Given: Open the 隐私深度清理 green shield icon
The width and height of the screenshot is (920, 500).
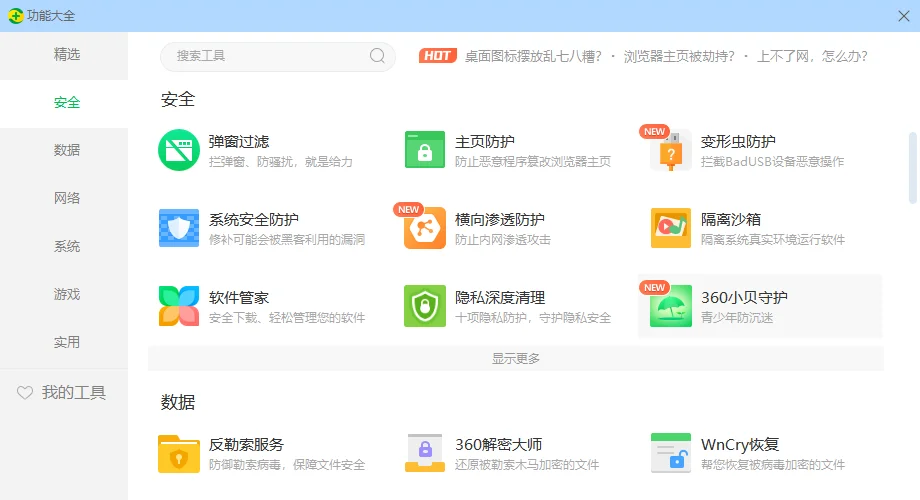Looking at the screenshot, I should pyautogui.click(x=425, y=306).
